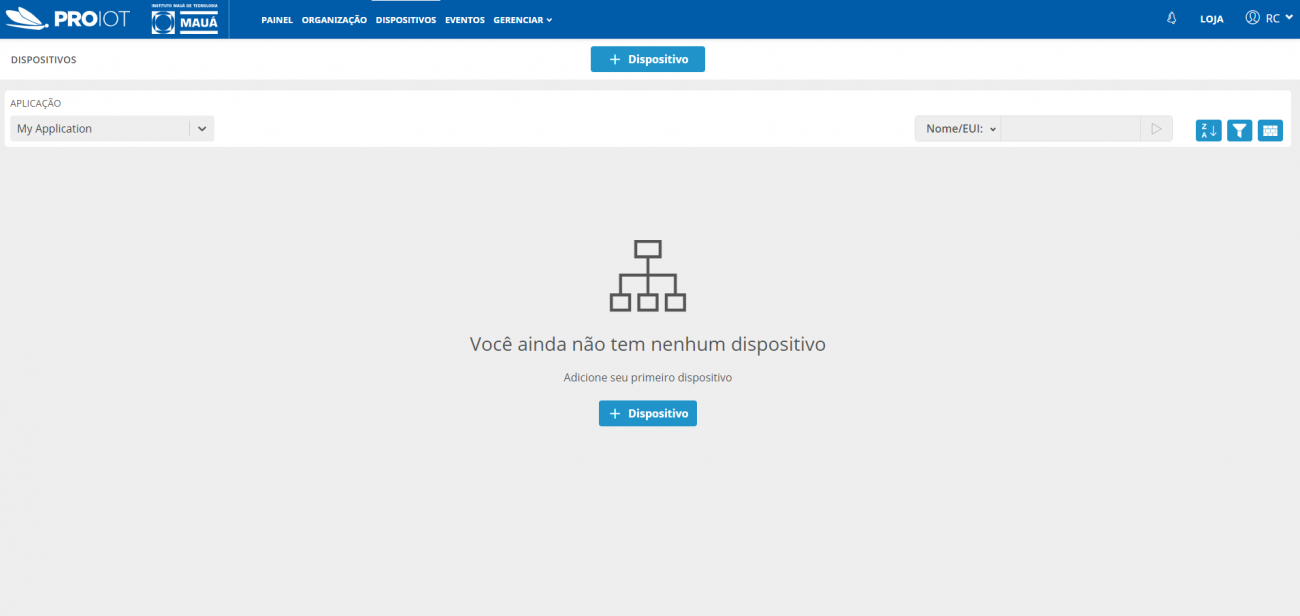Click the top Dispositivo add button
The width and height of the screenshot is (1300, 616).
coord(647,60)
